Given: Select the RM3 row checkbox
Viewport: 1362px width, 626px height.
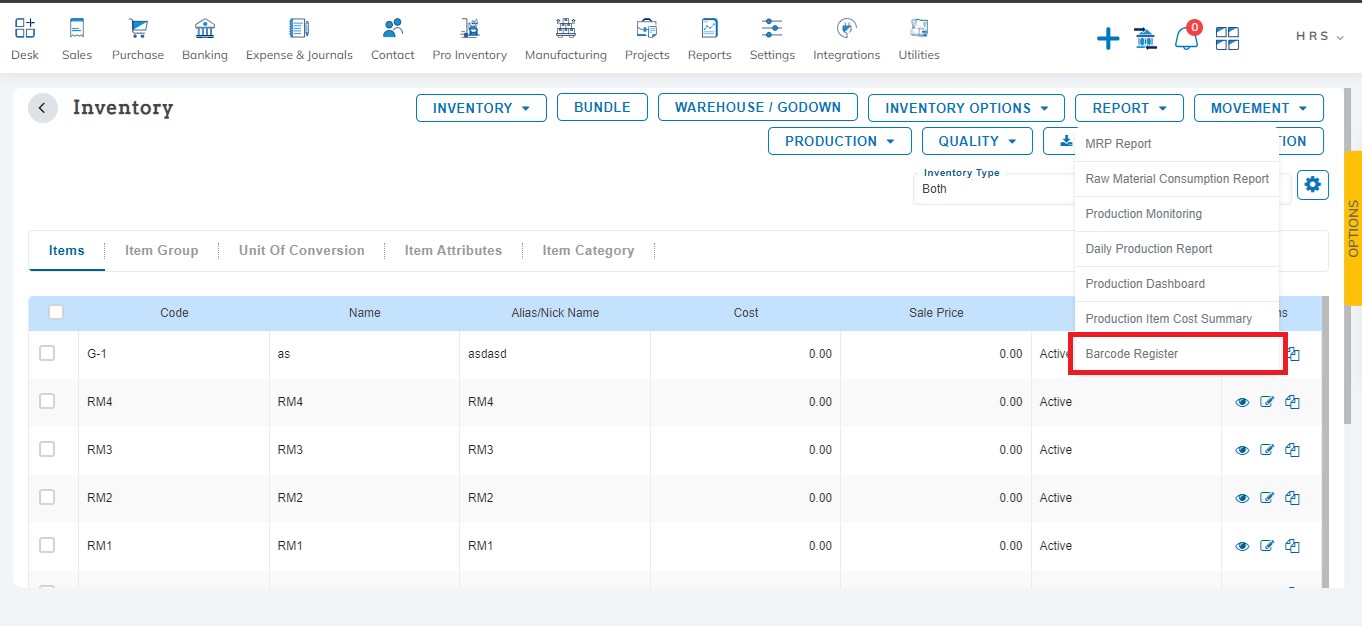Looking at the screenshot, I should (47, 449).
